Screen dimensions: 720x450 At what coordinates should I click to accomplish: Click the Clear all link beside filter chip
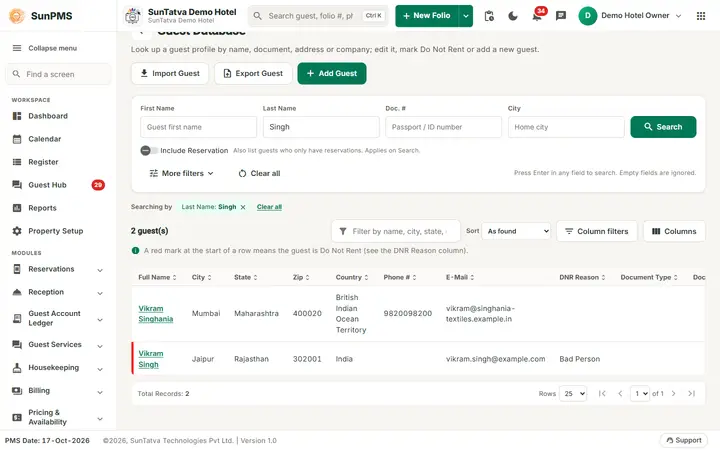click(x=269, y=207)
